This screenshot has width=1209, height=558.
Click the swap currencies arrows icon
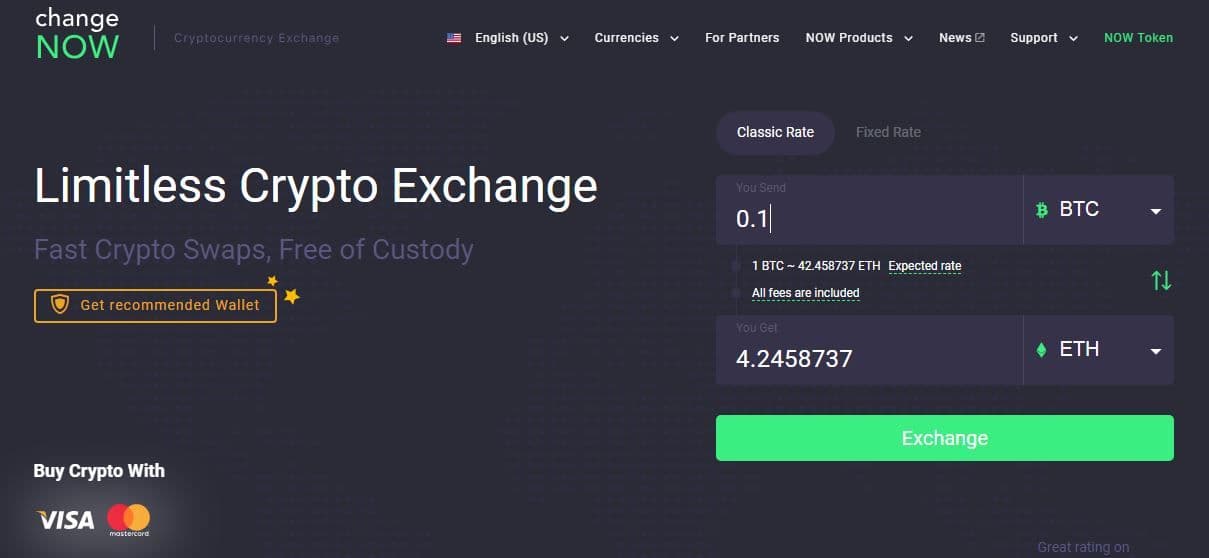click(1161, 280)
